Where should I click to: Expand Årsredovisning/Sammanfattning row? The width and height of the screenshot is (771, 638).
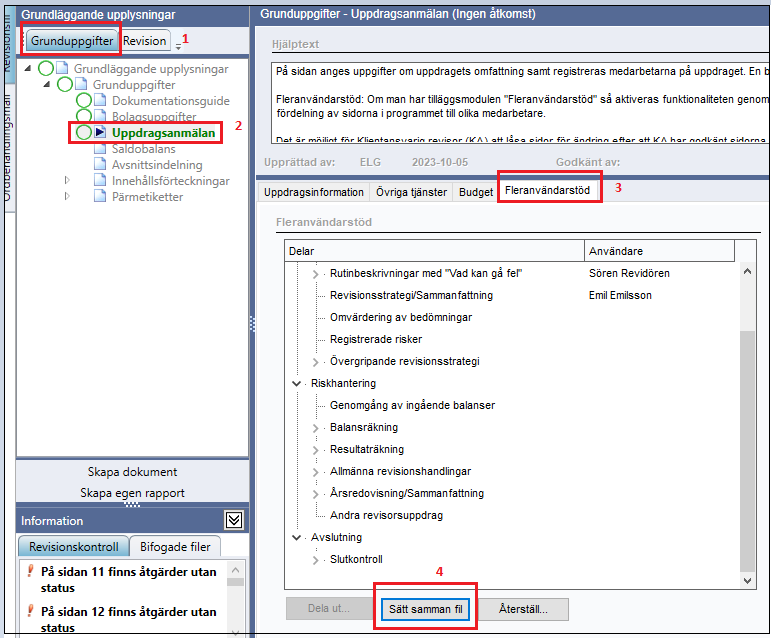316,494
